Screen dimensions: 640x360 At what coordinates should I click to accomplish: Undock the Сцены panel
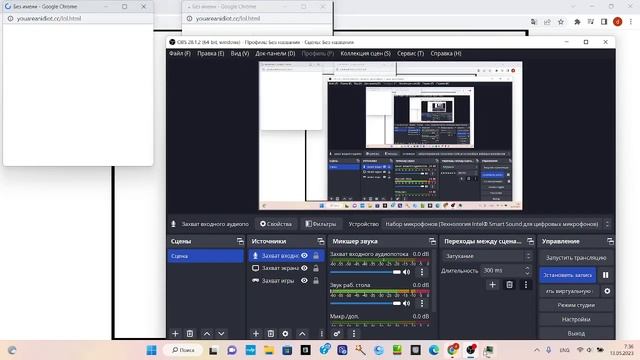[240, 241]
